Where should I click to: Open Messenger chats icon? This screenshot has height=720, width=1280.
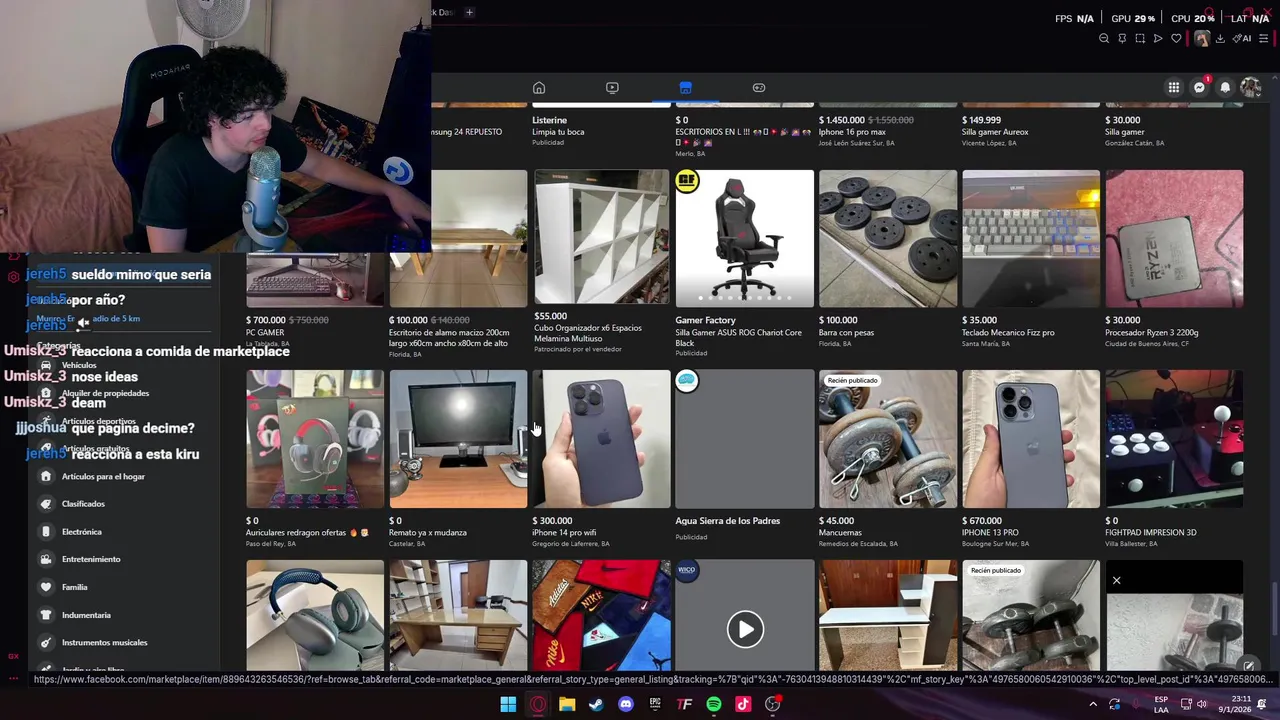click(1199, 88)
